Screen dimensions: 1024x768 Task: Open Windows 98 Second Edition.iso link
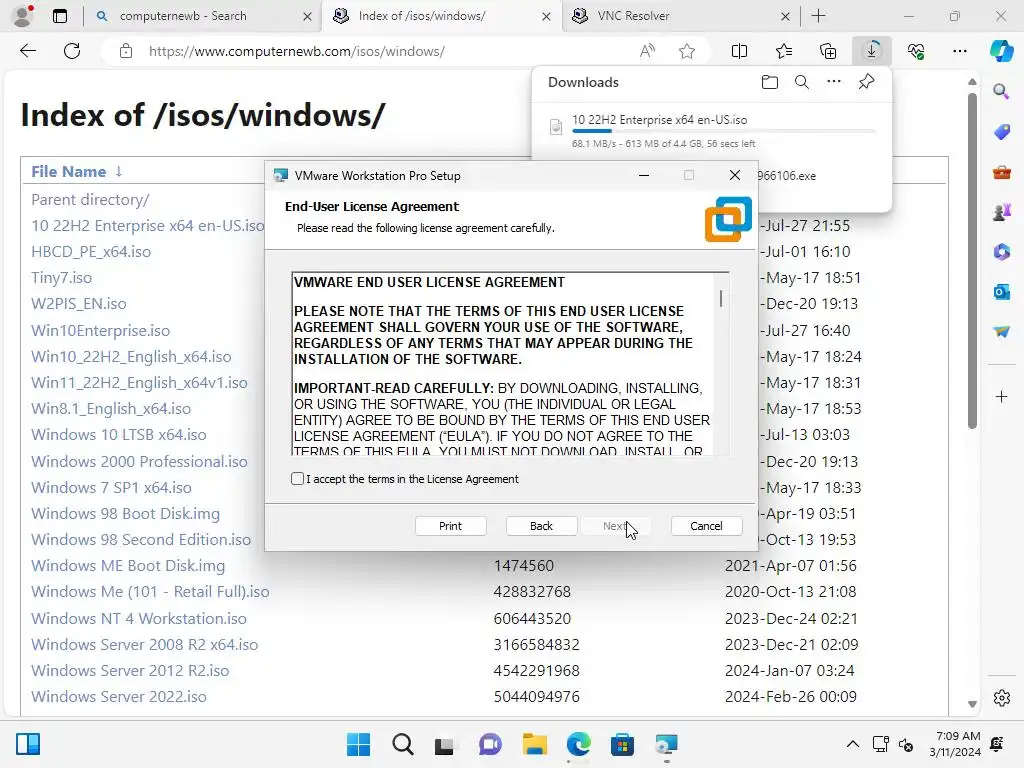(x=141, y=539)
